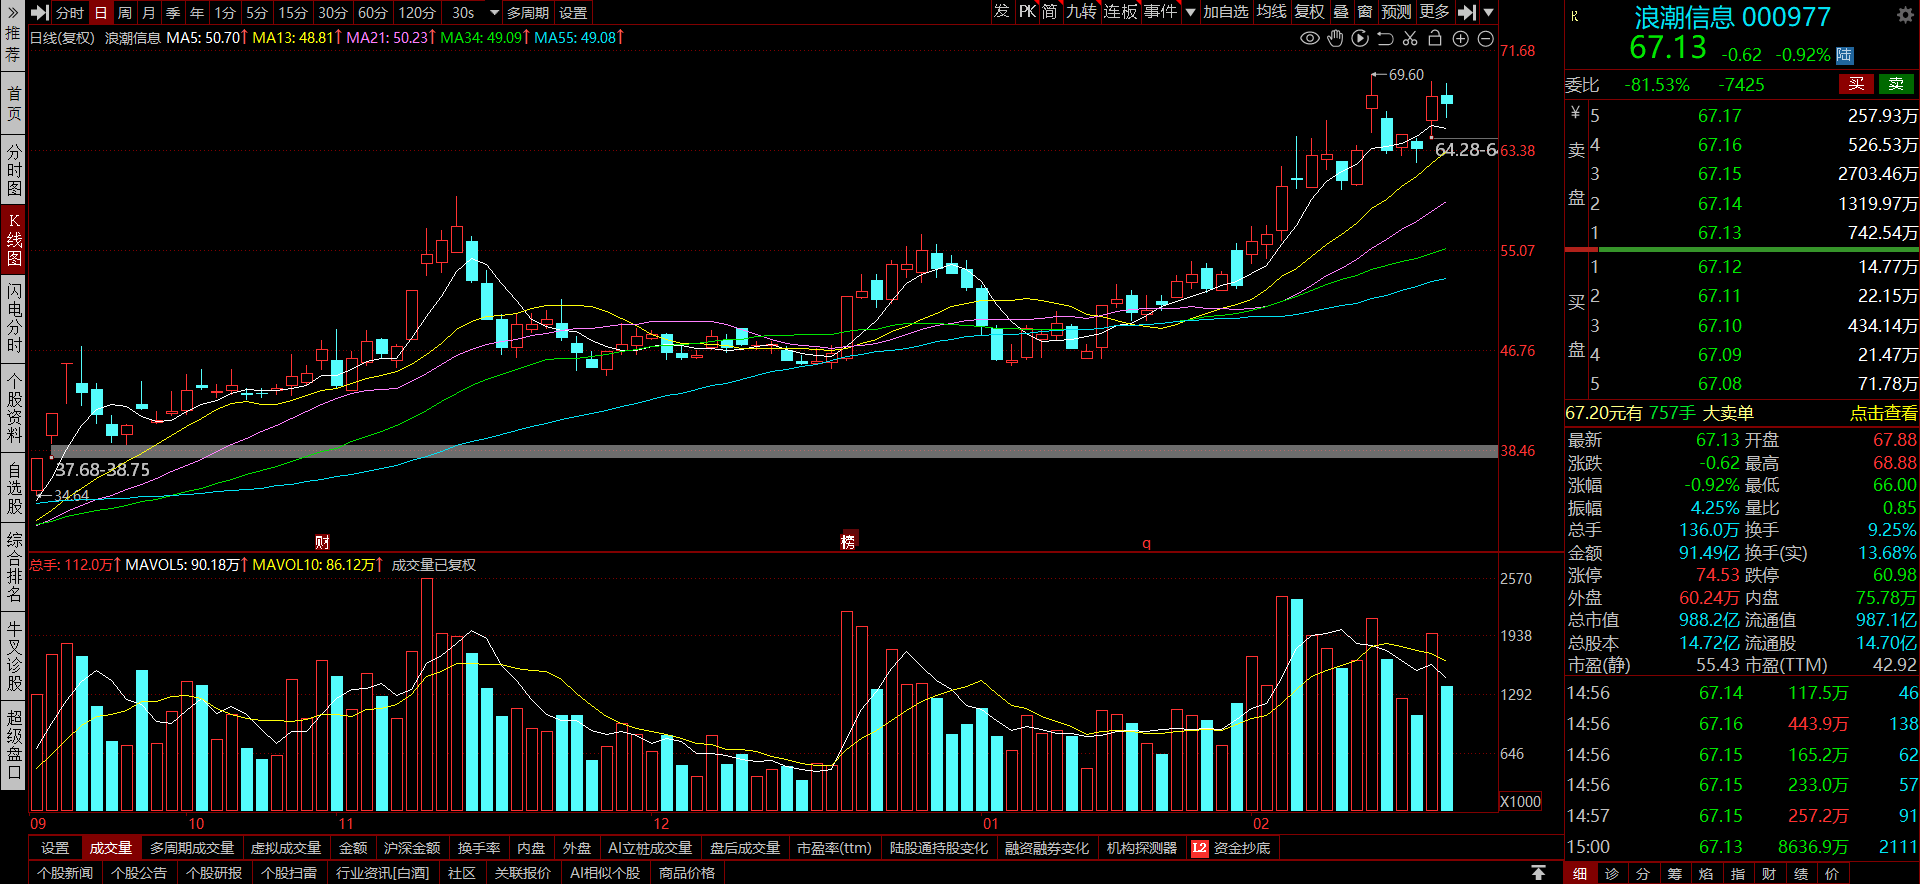Toggle the chart lock icon
This screenshot has height=884, width=1920.
1435,38
